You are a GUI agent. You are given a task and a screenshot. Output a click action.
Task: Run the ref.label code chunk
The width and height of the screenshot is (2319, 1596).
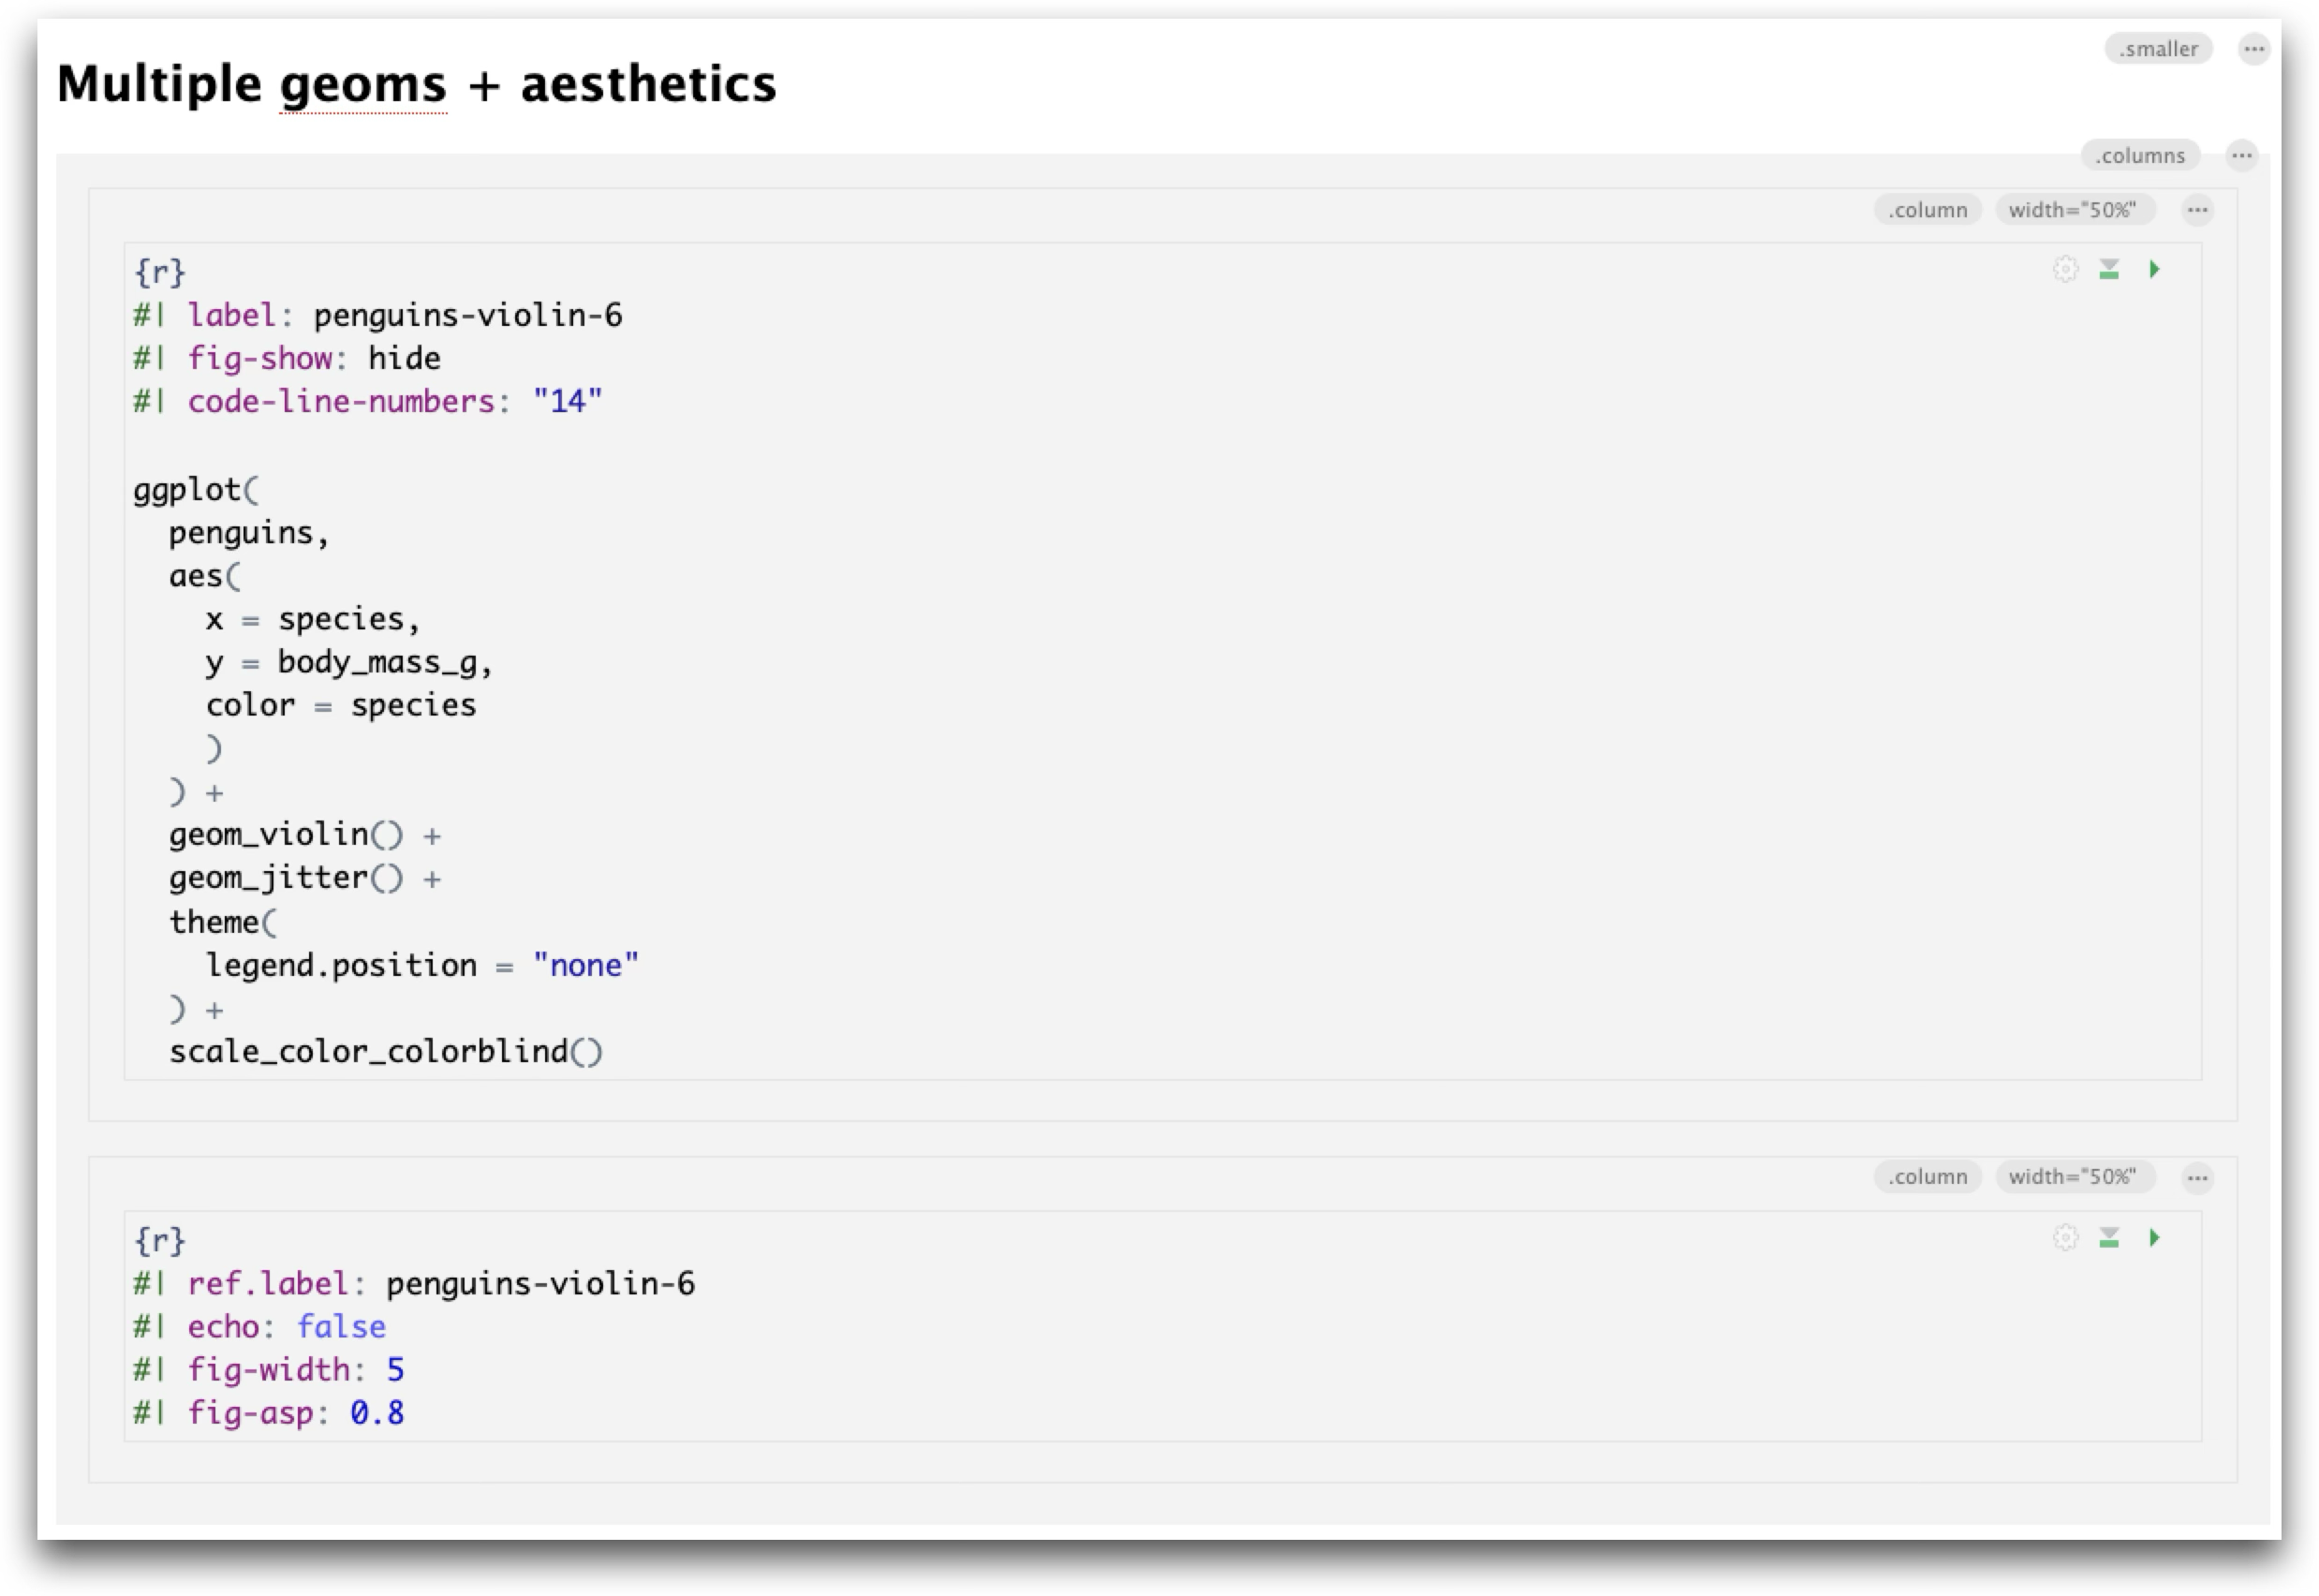[x=2154, y=1238]
